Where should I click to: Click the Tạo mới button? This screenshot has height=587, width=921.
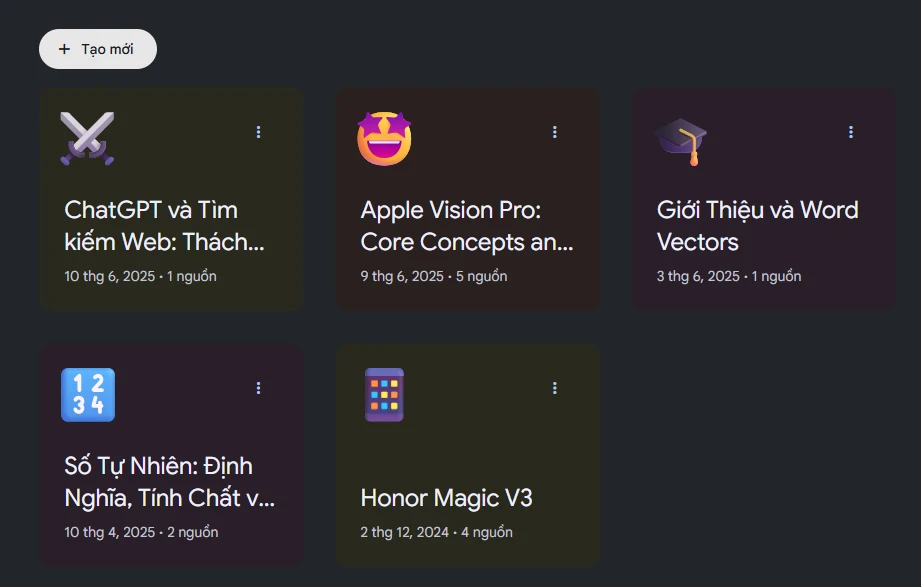click(98, 49)
